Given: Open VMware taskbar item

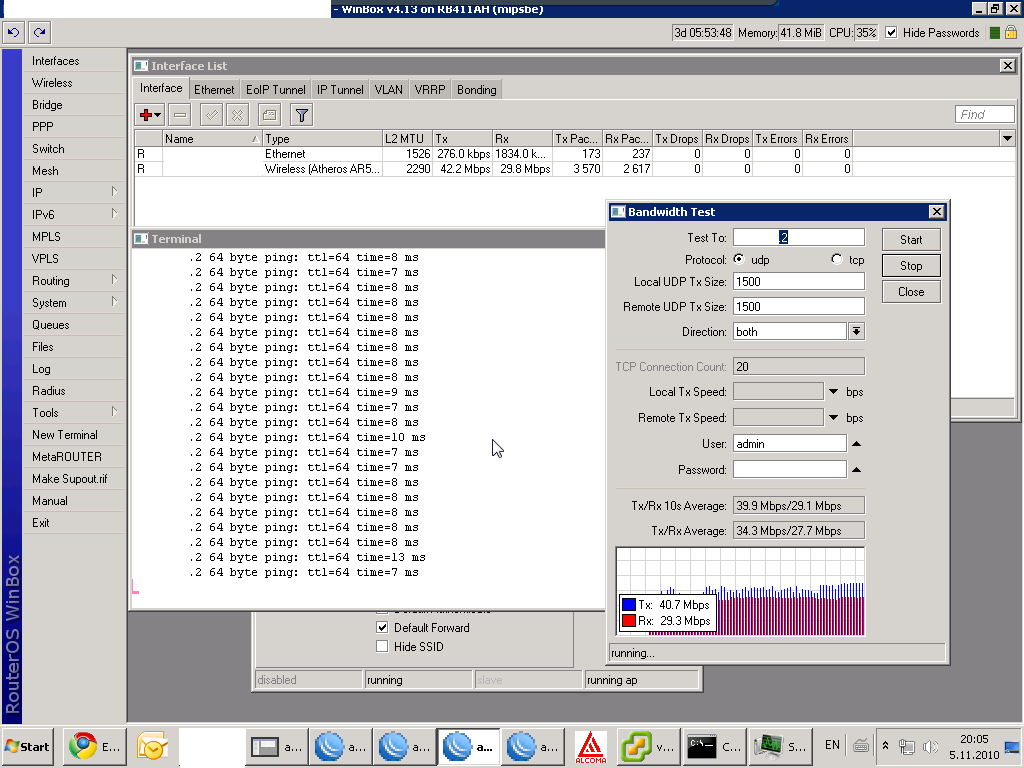Looking at the screenshot, I should (649, 746).
